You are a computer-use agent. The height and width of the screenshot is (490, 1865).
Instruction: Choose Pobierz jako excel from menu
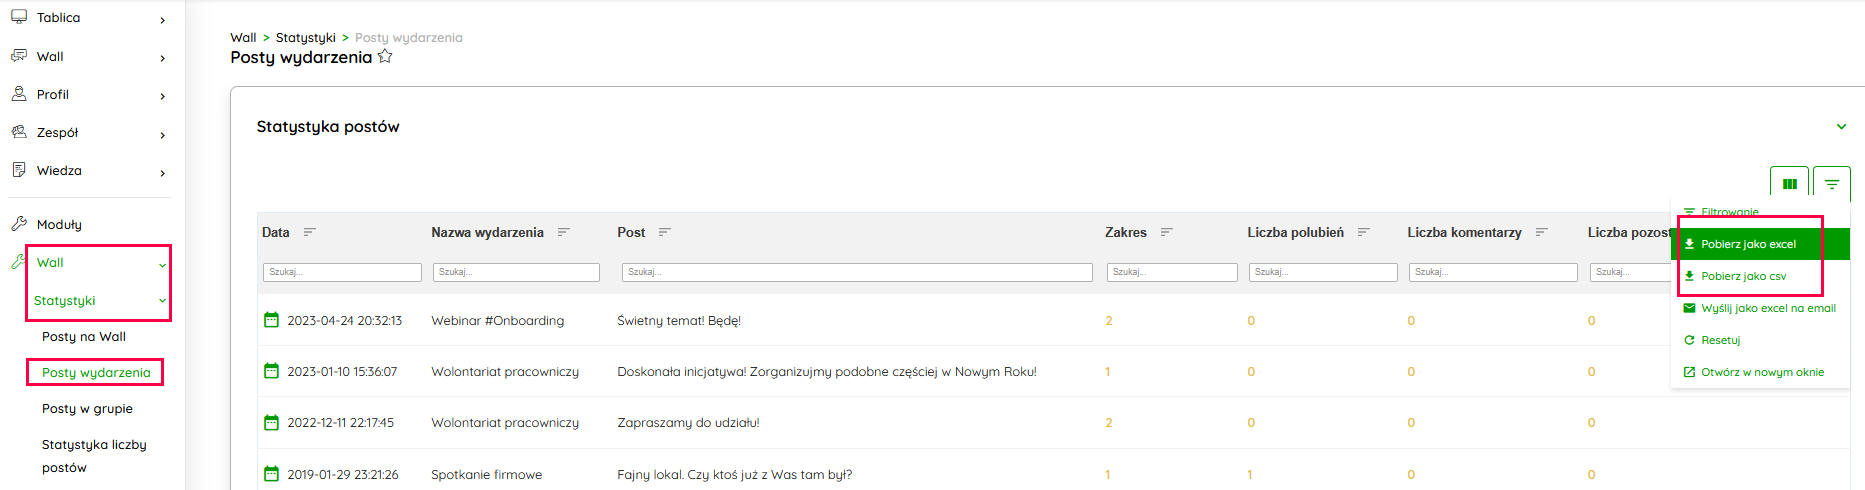1748,244
